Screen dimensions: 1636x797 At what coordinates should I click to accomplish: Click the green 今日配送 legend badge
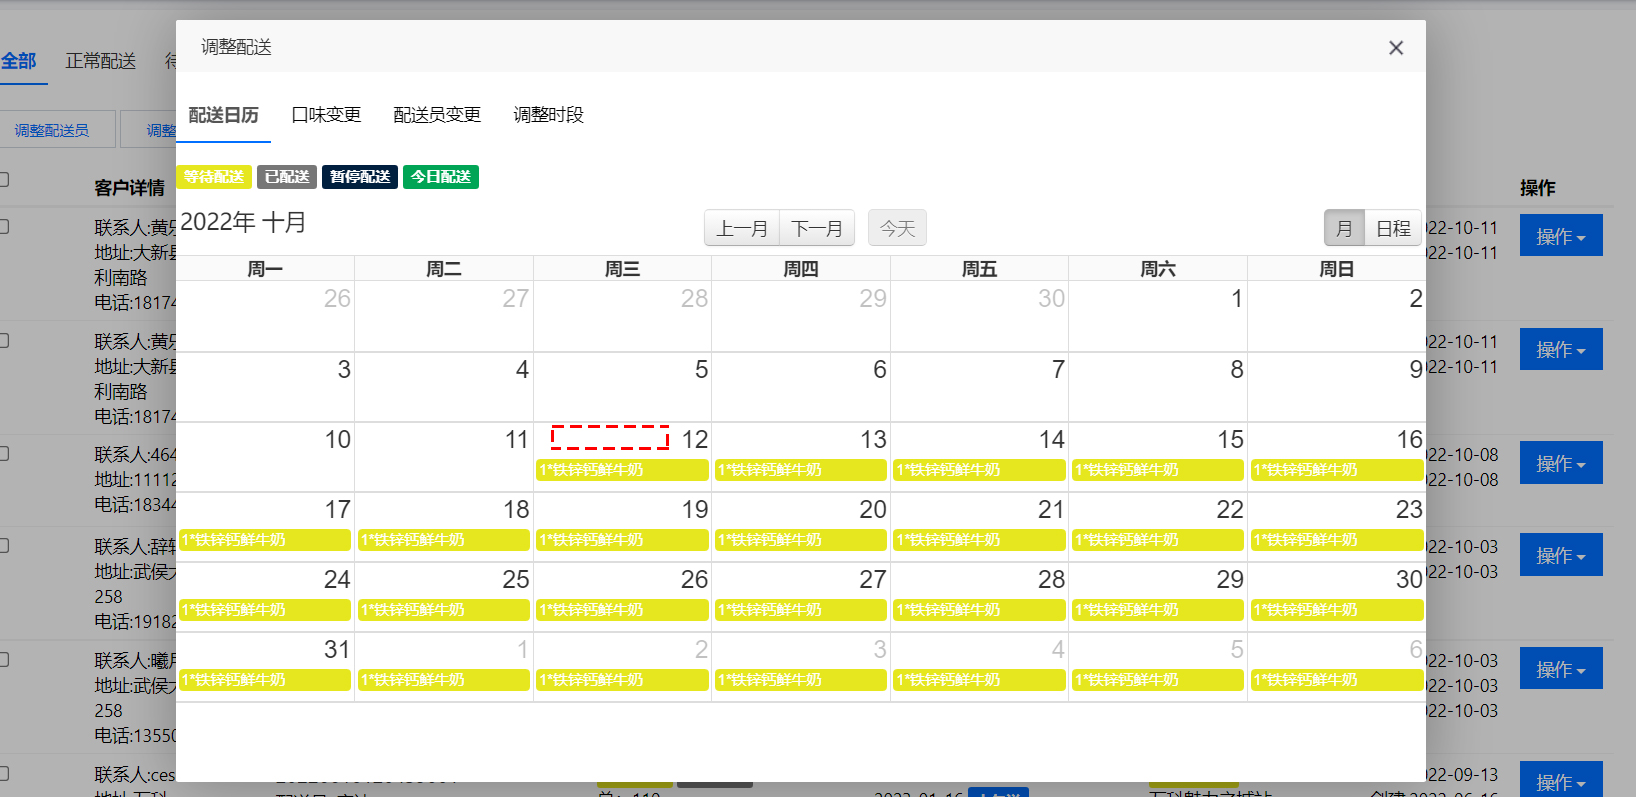pos(441,177)
